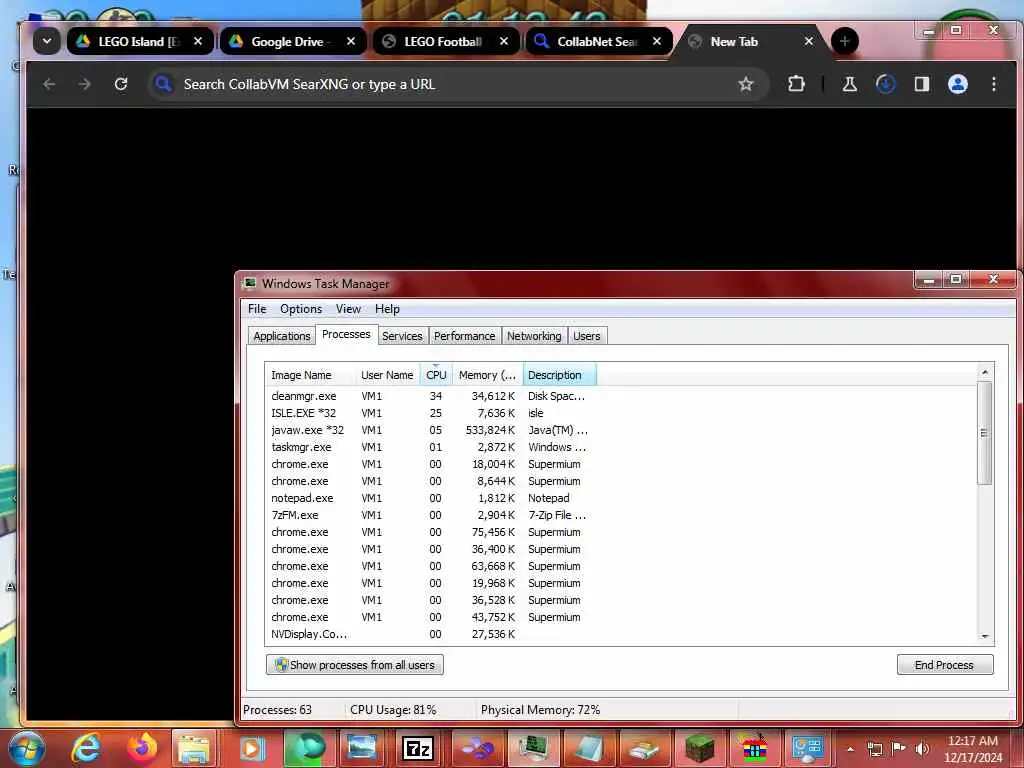Open Task Manager Options menu
Viewport: 1024px width, 768px height.
301,309
